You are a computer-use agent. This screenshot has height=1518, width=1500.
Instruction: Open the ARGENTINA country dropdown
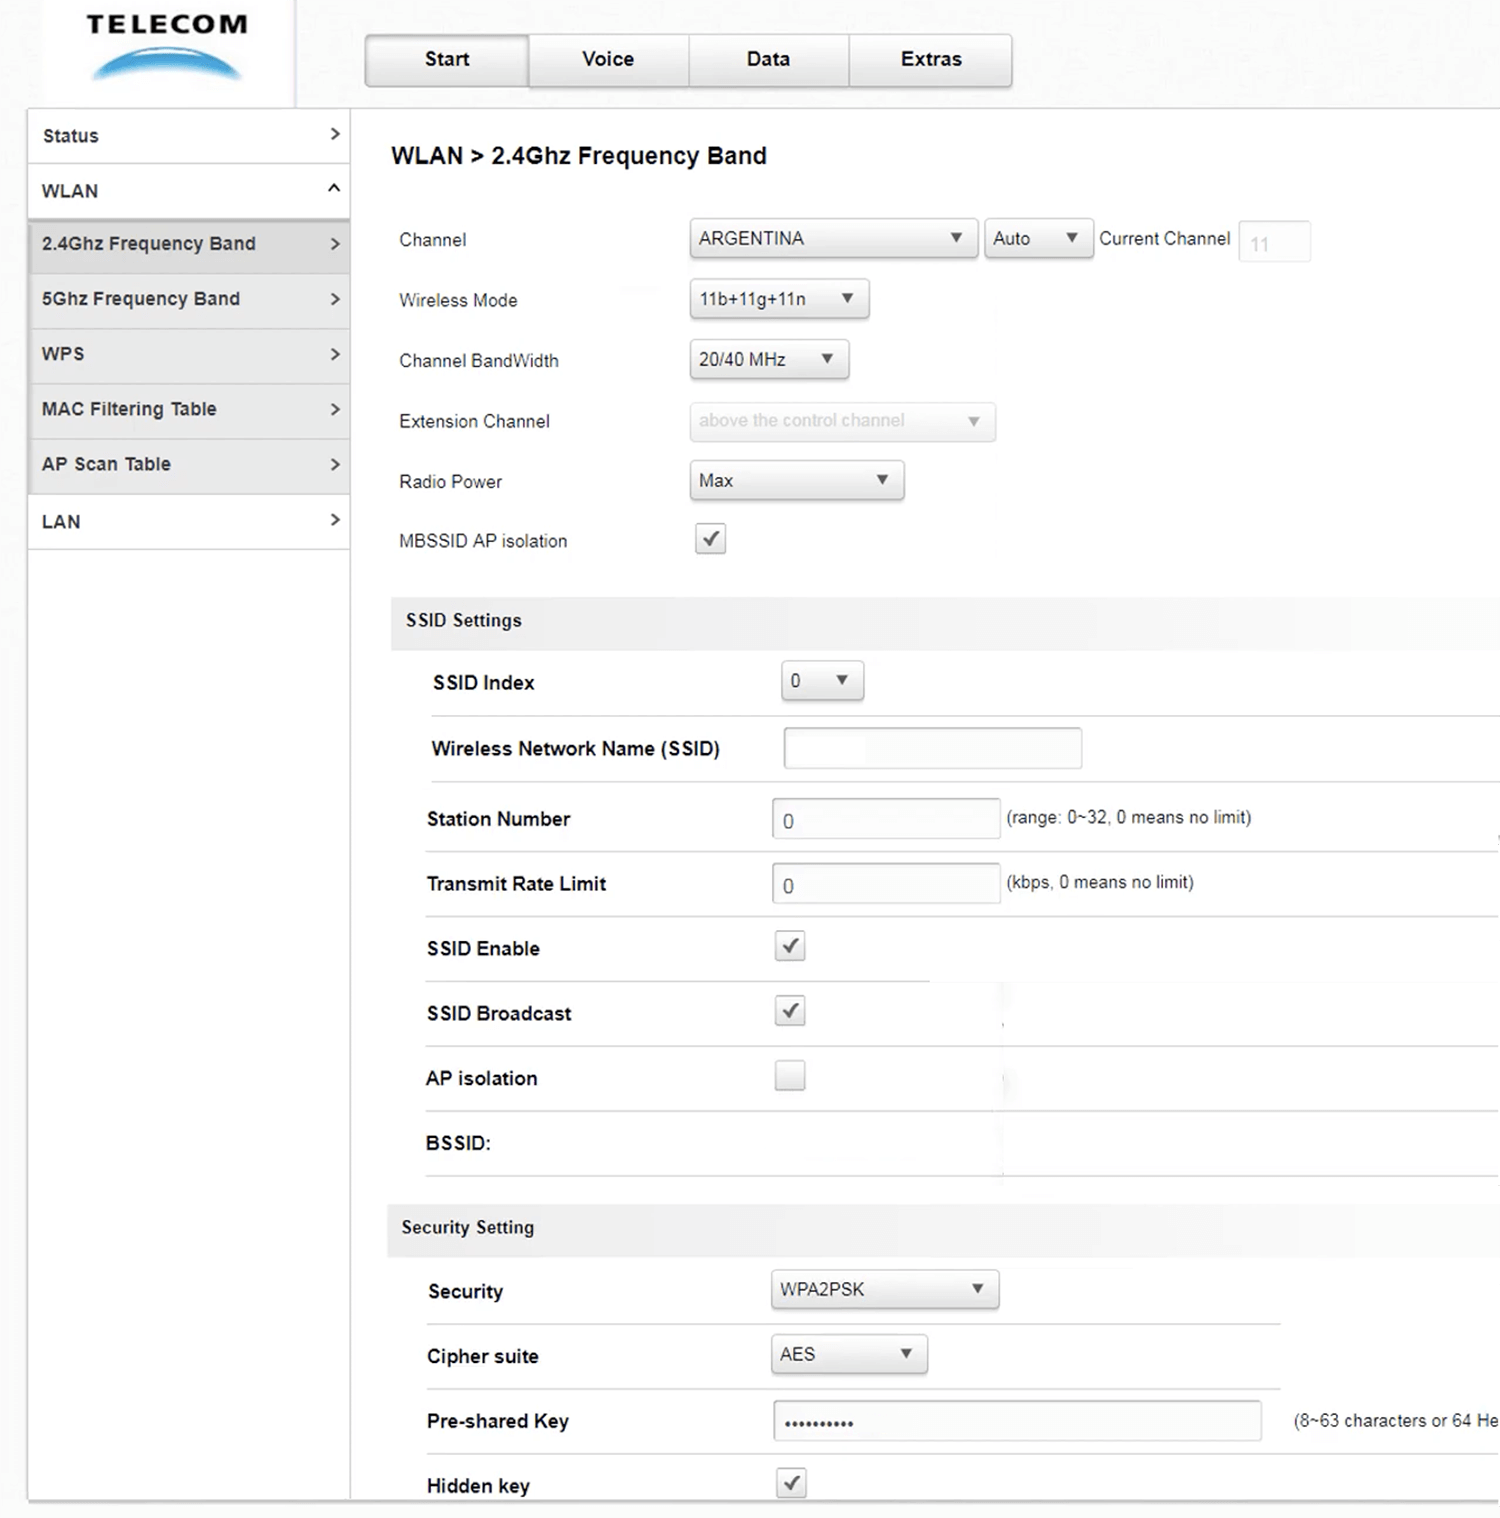click(832, 239)
